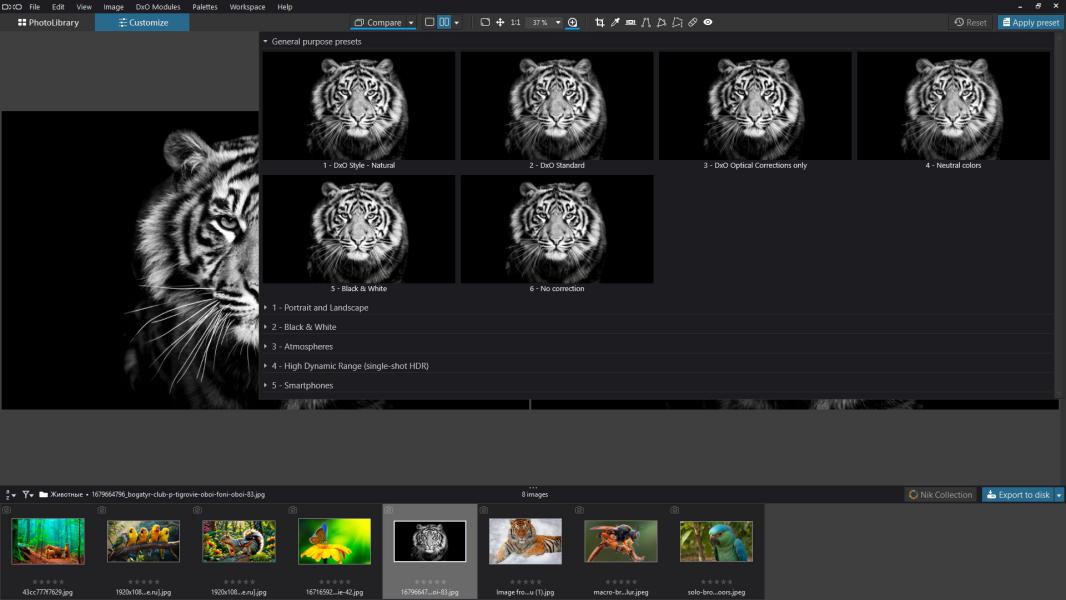
Task: Open the filmstrip filter icon
Action: pyautogui.click(x=28, y=494)
